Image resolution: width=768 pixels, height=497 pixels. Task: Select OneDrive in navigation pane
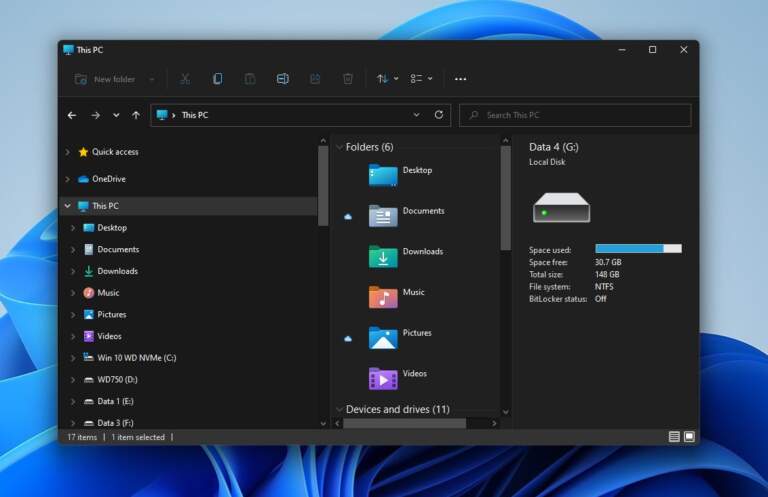click(109, 179)
